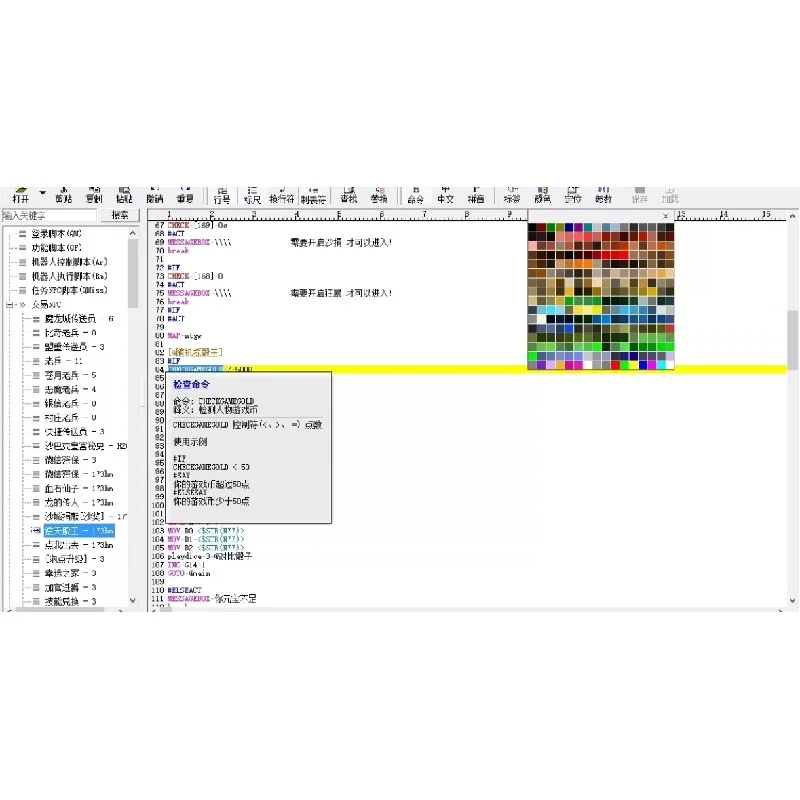Toggle the 标尺 ruler display
Image resolution: width=800 pixels, height=800 pixels.
pos(252,196)
